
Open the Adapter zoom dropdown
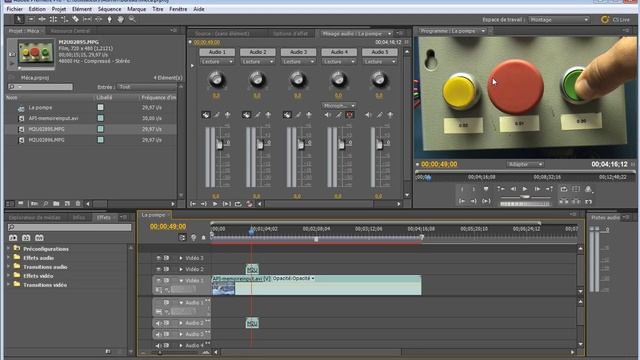click(525, 164)
